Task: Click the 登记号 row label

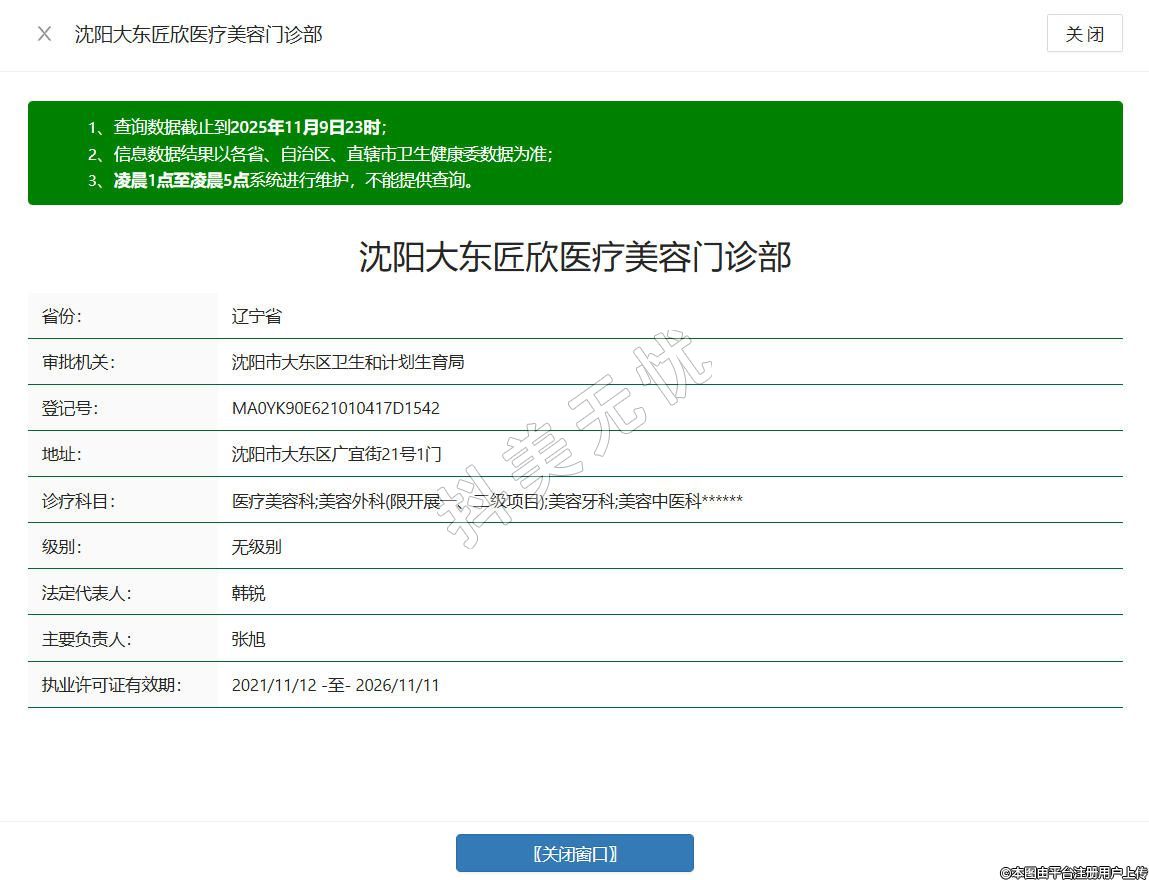Action: pos(70,408)
